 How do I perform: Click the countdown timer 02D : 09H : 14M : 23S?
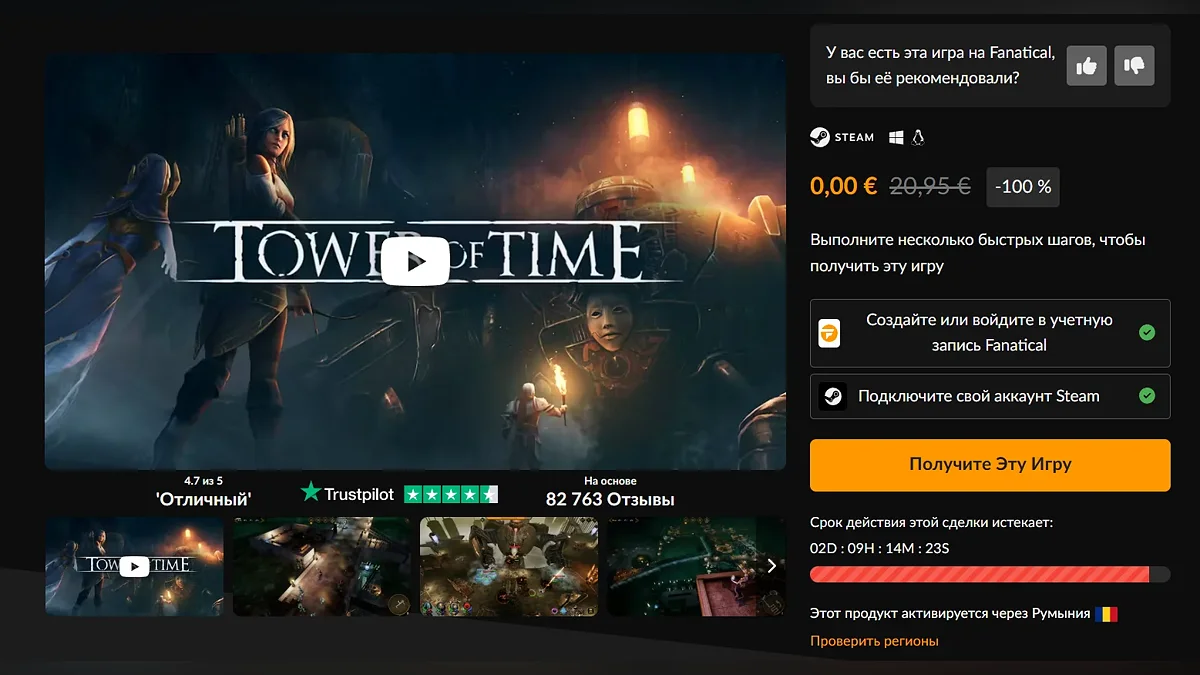point(880,549)
